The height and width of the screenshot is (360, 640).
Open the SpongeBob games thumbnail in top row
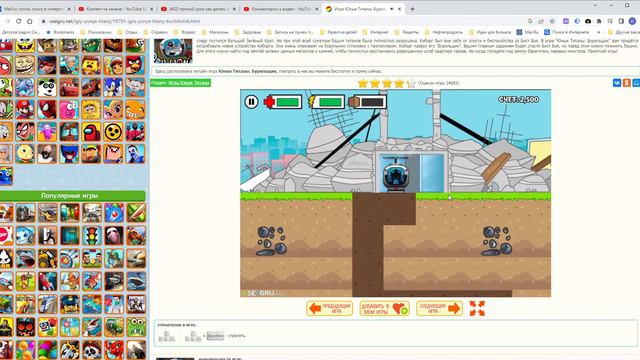pyautogui.click(x=25, y=44)
